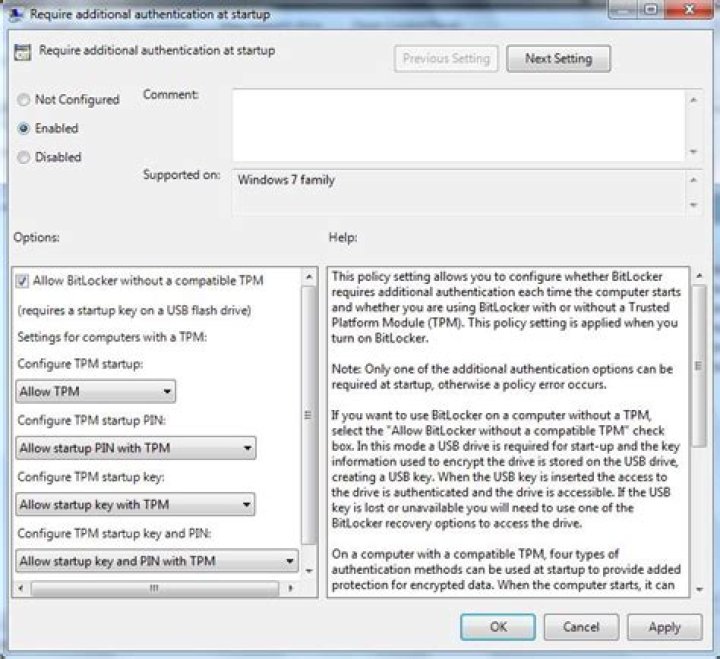Click the 'requires a startup key on a USB' text

coord(134,310)
